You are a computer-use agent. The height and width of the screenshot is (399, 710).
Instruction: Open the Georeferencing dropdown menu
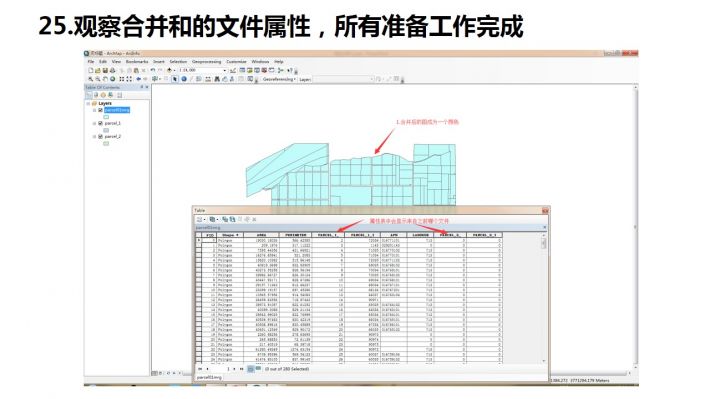pyautogui.click(x=279, y=79)
